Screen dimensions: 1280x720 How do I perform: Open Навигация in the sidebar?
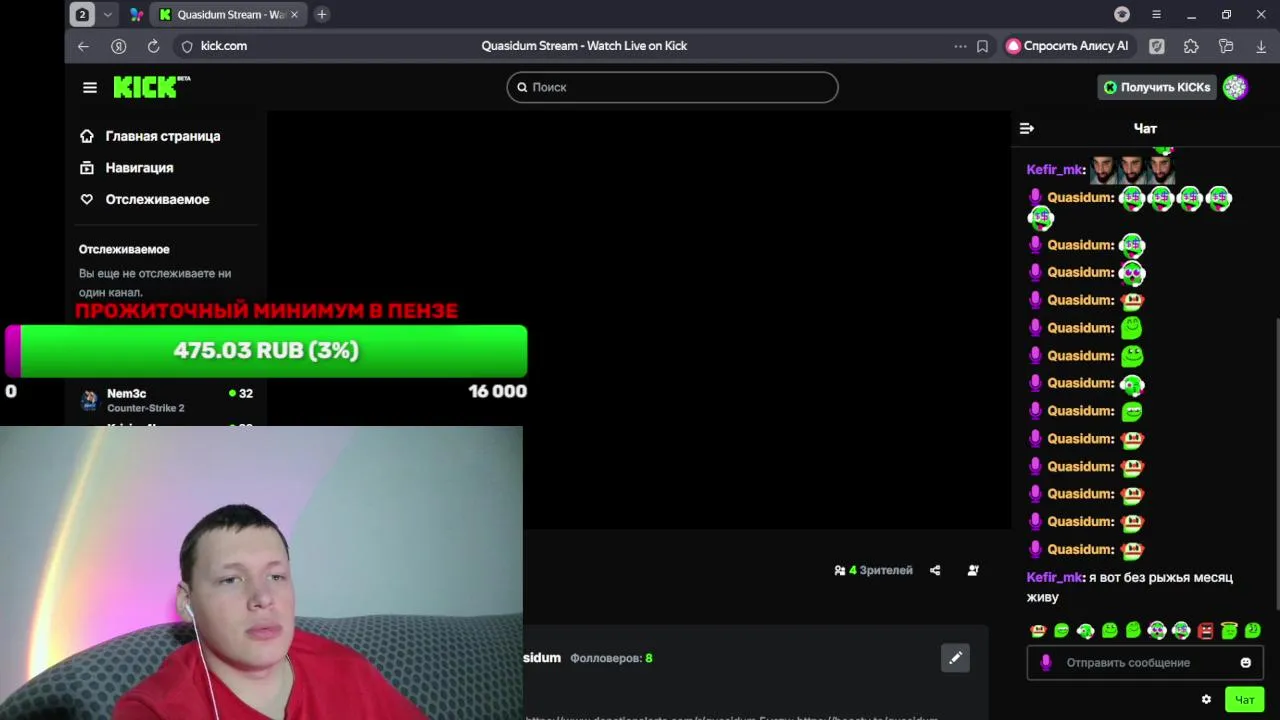tap(127, 168)
